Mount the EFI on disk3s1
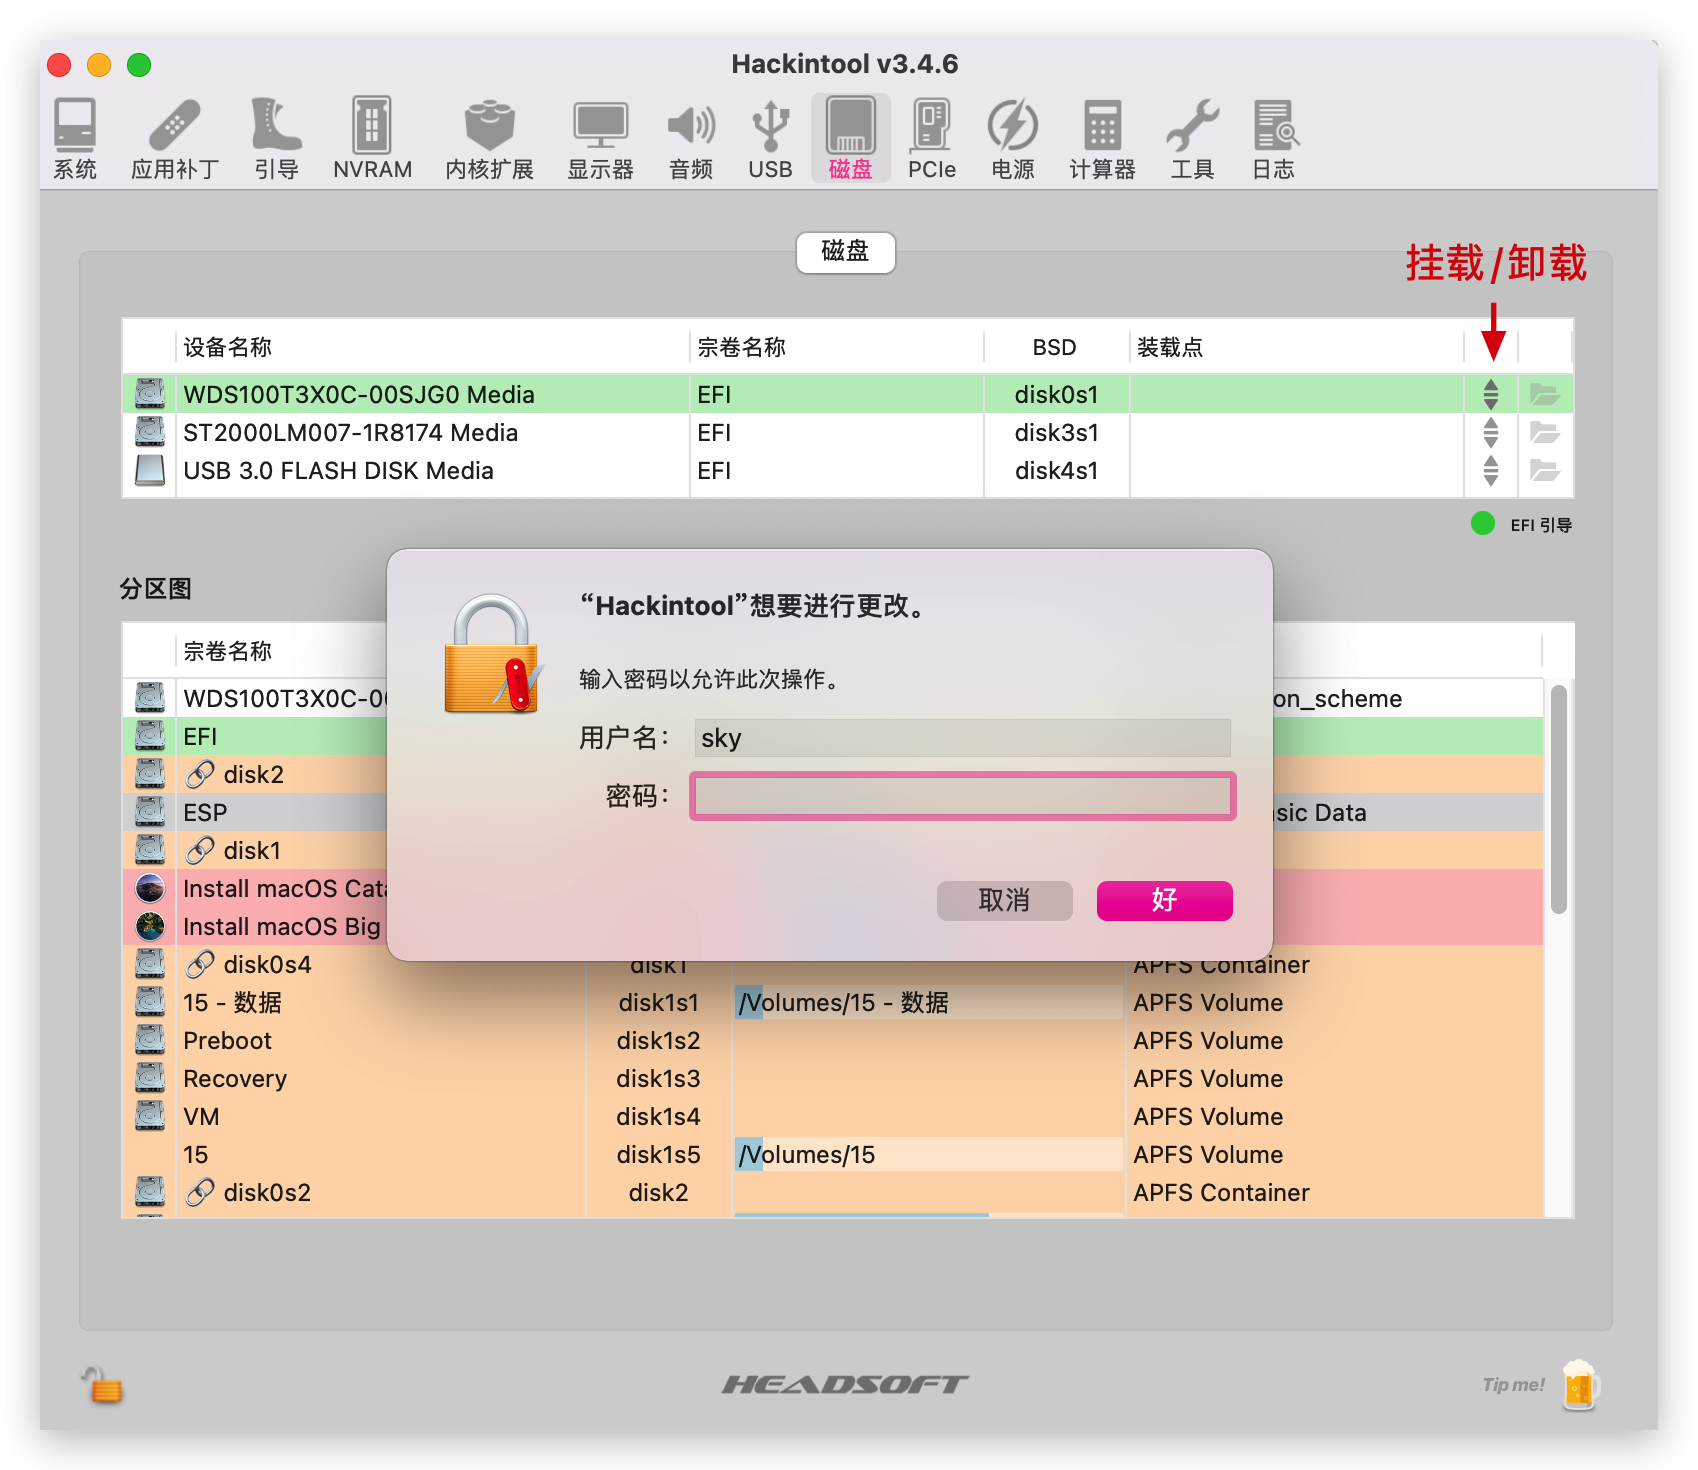 (x=1490, y=432)
